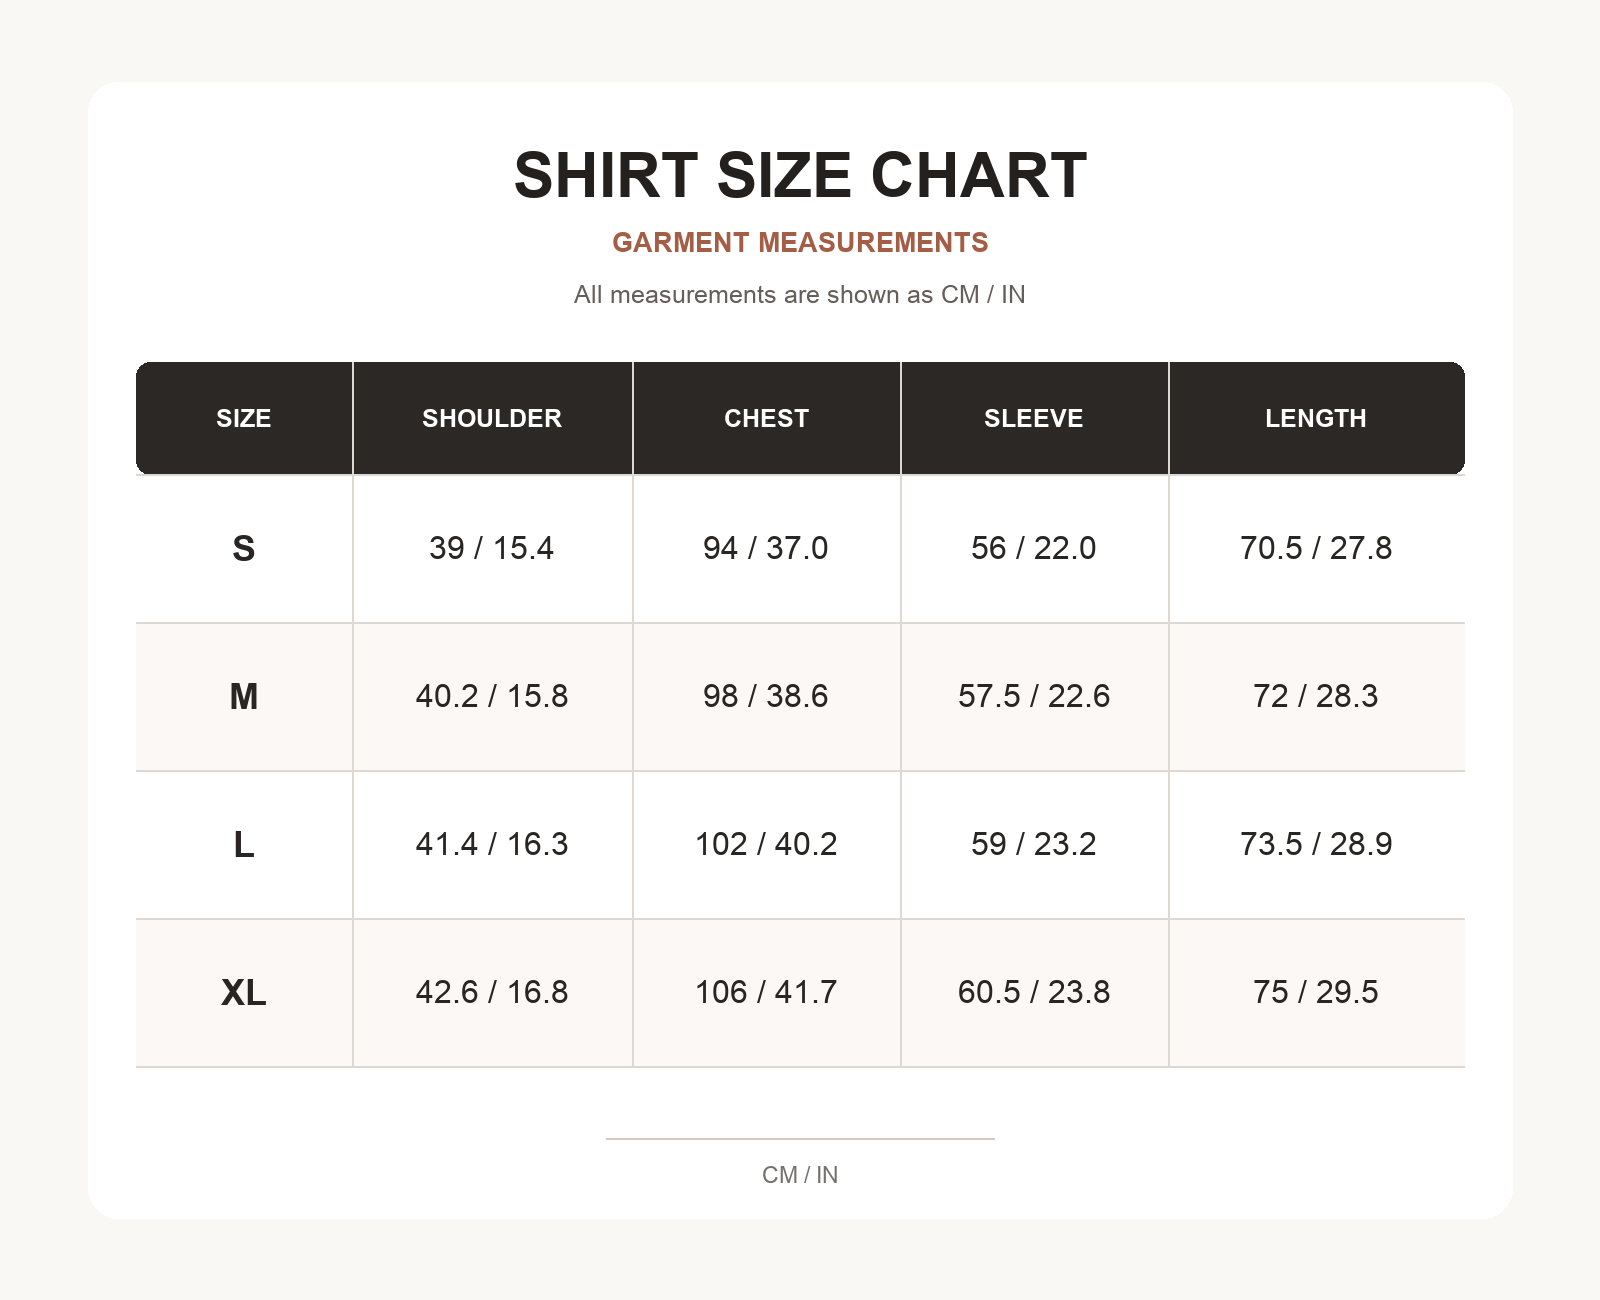Click the 102 / 40.2 chest cell

point(766,844)
